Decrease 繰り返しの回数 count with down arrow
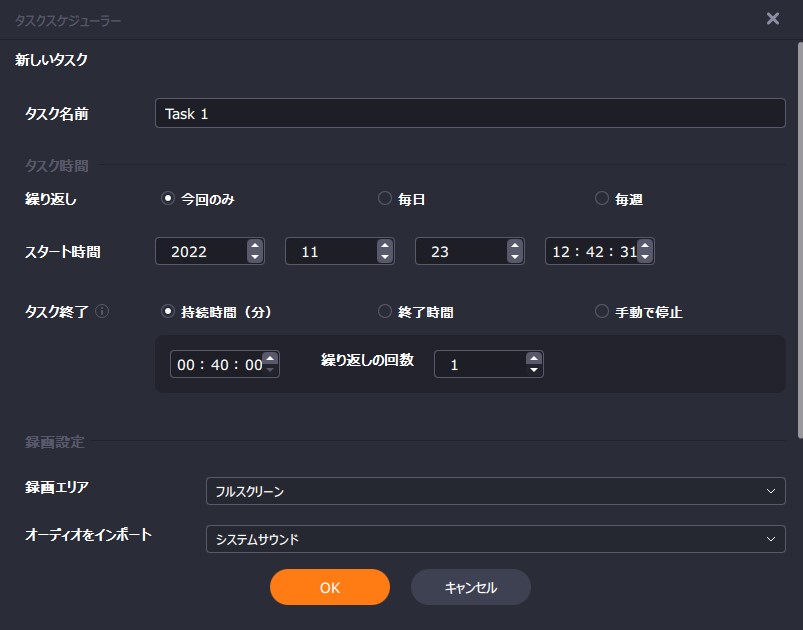 pyautogui.click(x=534, y=370)
